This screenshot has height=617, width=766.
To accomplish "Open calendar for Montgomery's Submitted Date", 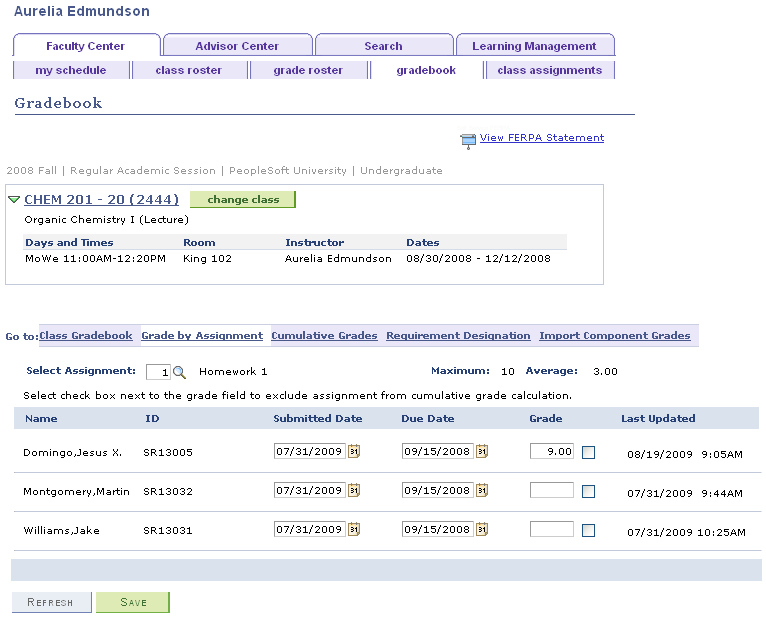I will 354,490.
